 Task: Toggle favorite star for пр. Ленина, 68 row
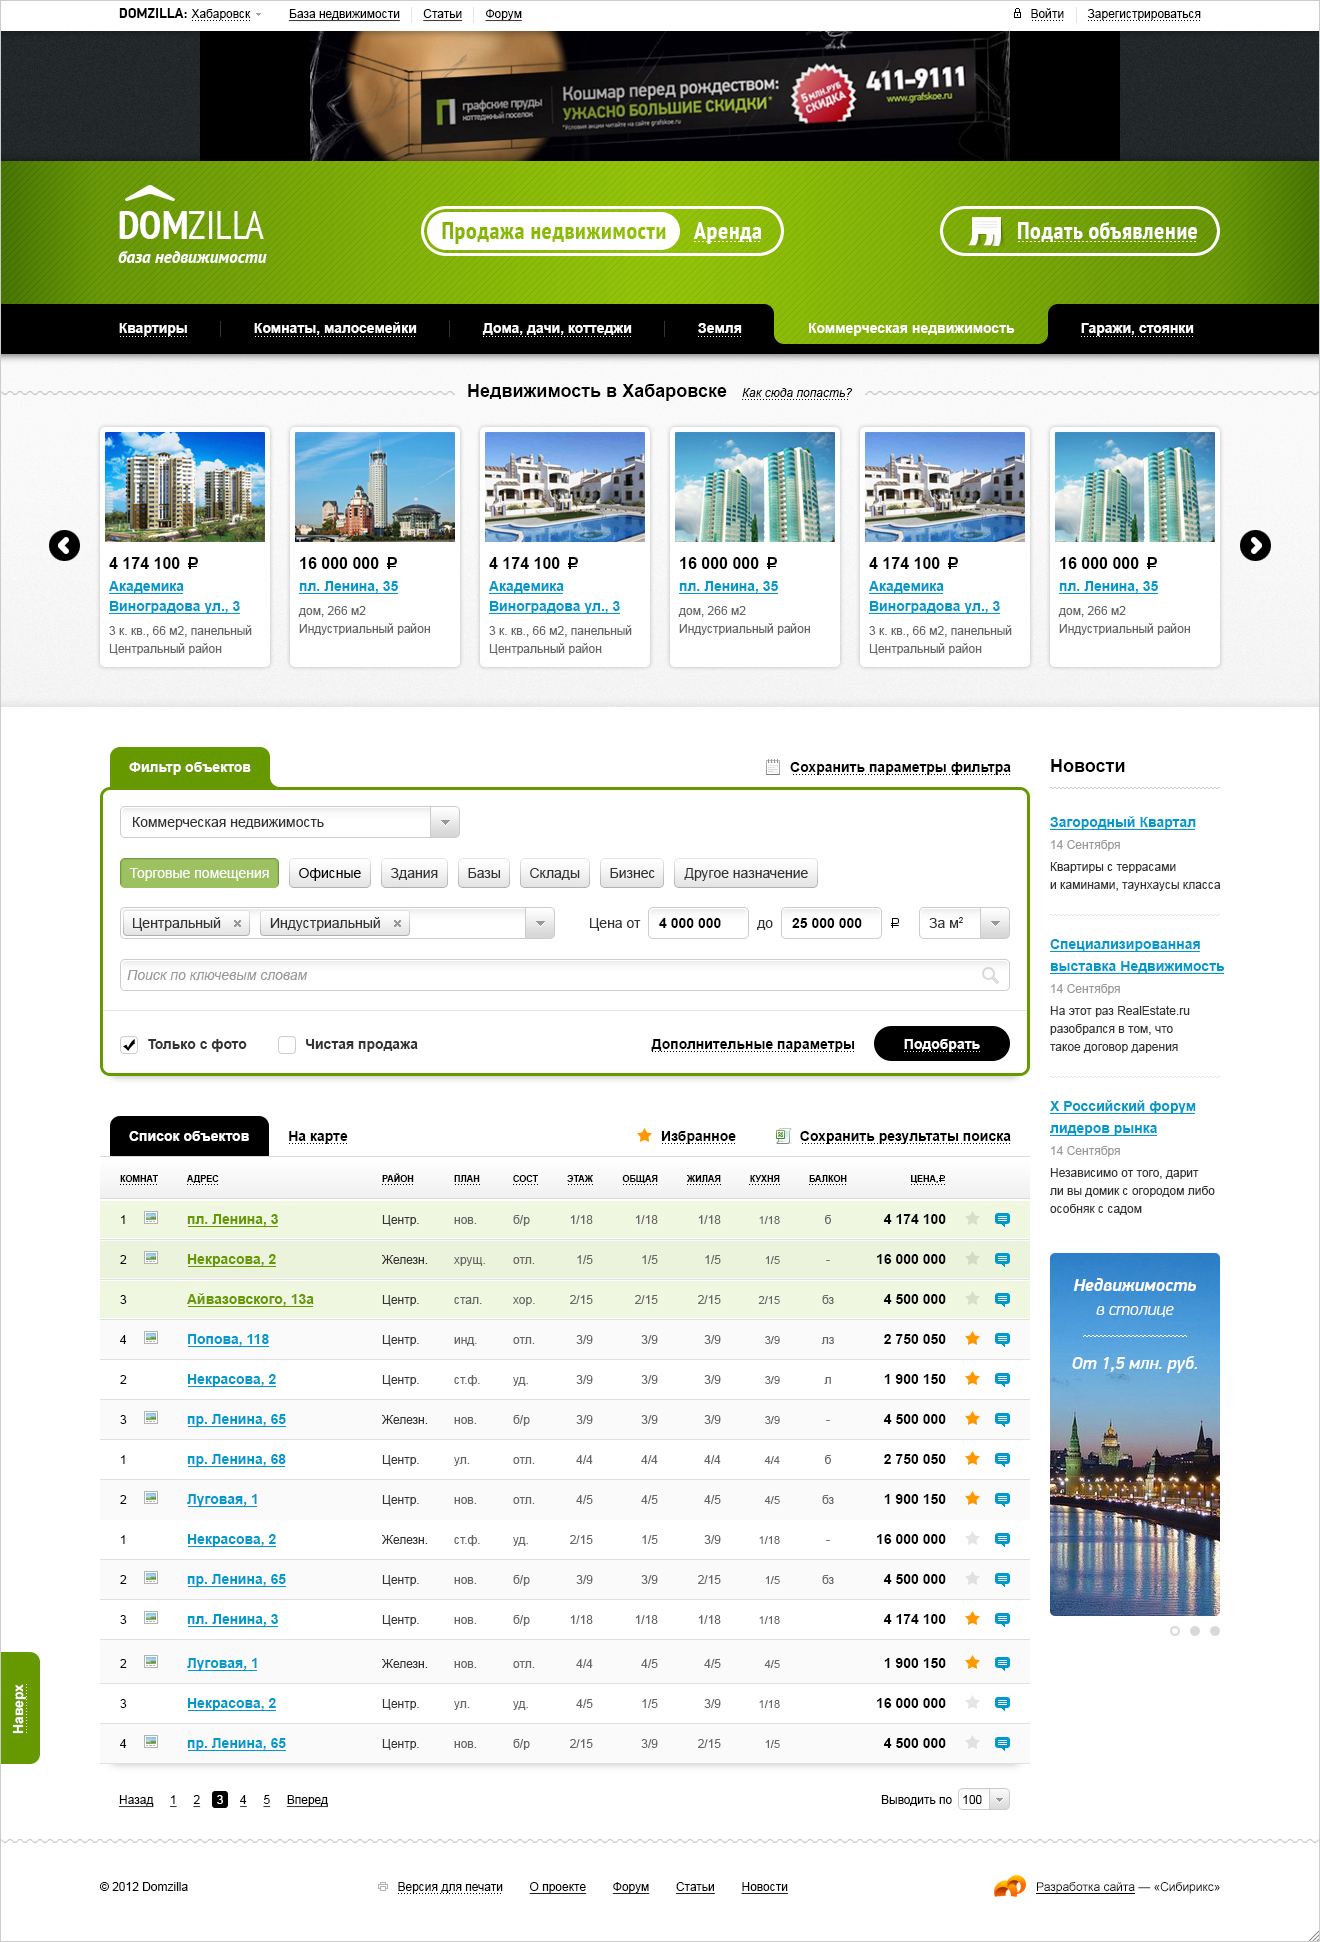click(972, 1458)
